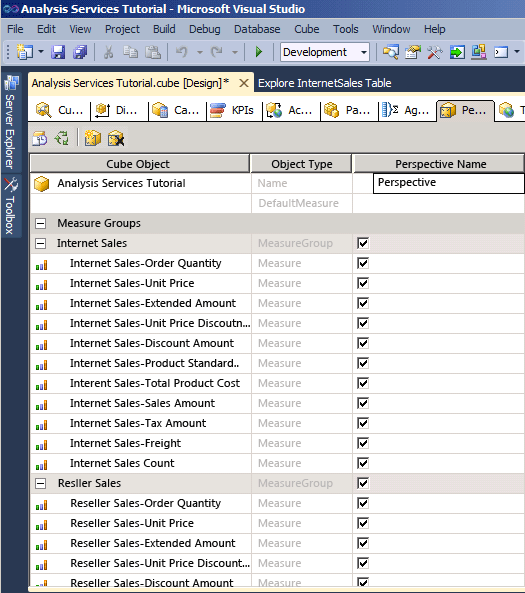Image resolution: width=525 pixels, height=593 pixels.
Task: Open the Cube menu
Action: click(x=307, y=29)
